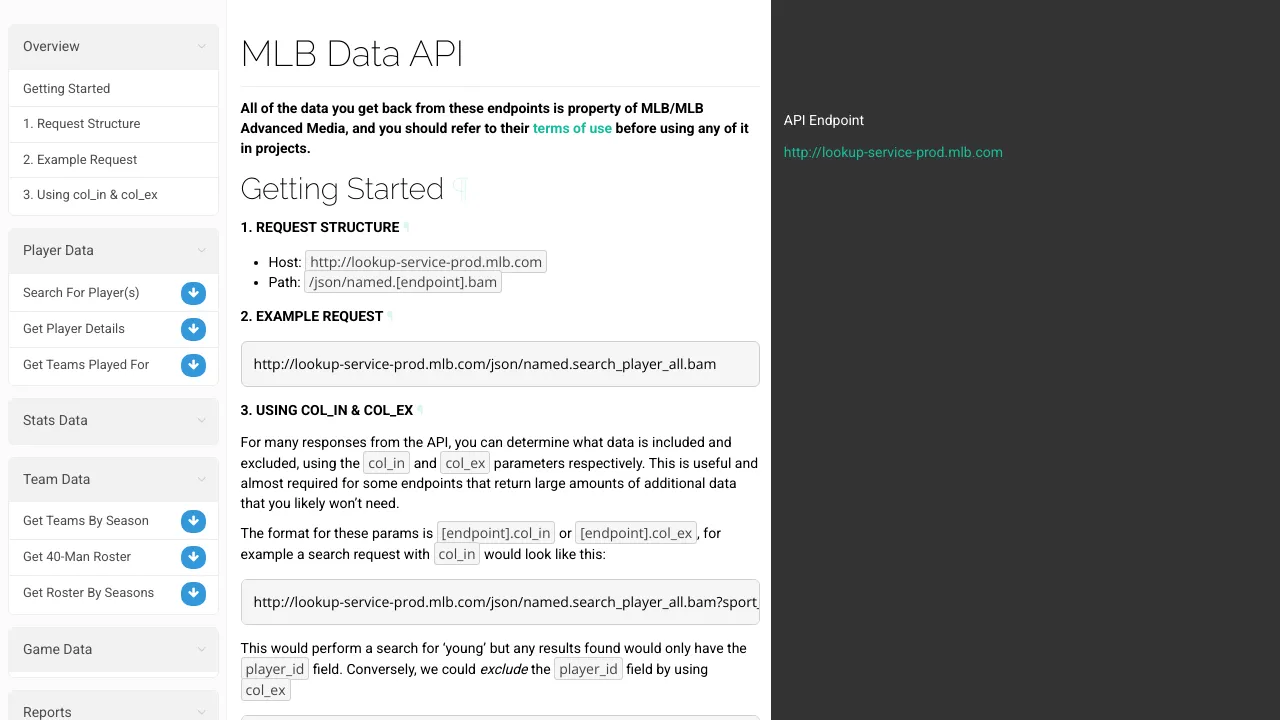Click blue arrow icon beside Get 40-Man Roster
Image resolution: width=1280 pixels, height=720 pixels.
(x=194, y=557)
